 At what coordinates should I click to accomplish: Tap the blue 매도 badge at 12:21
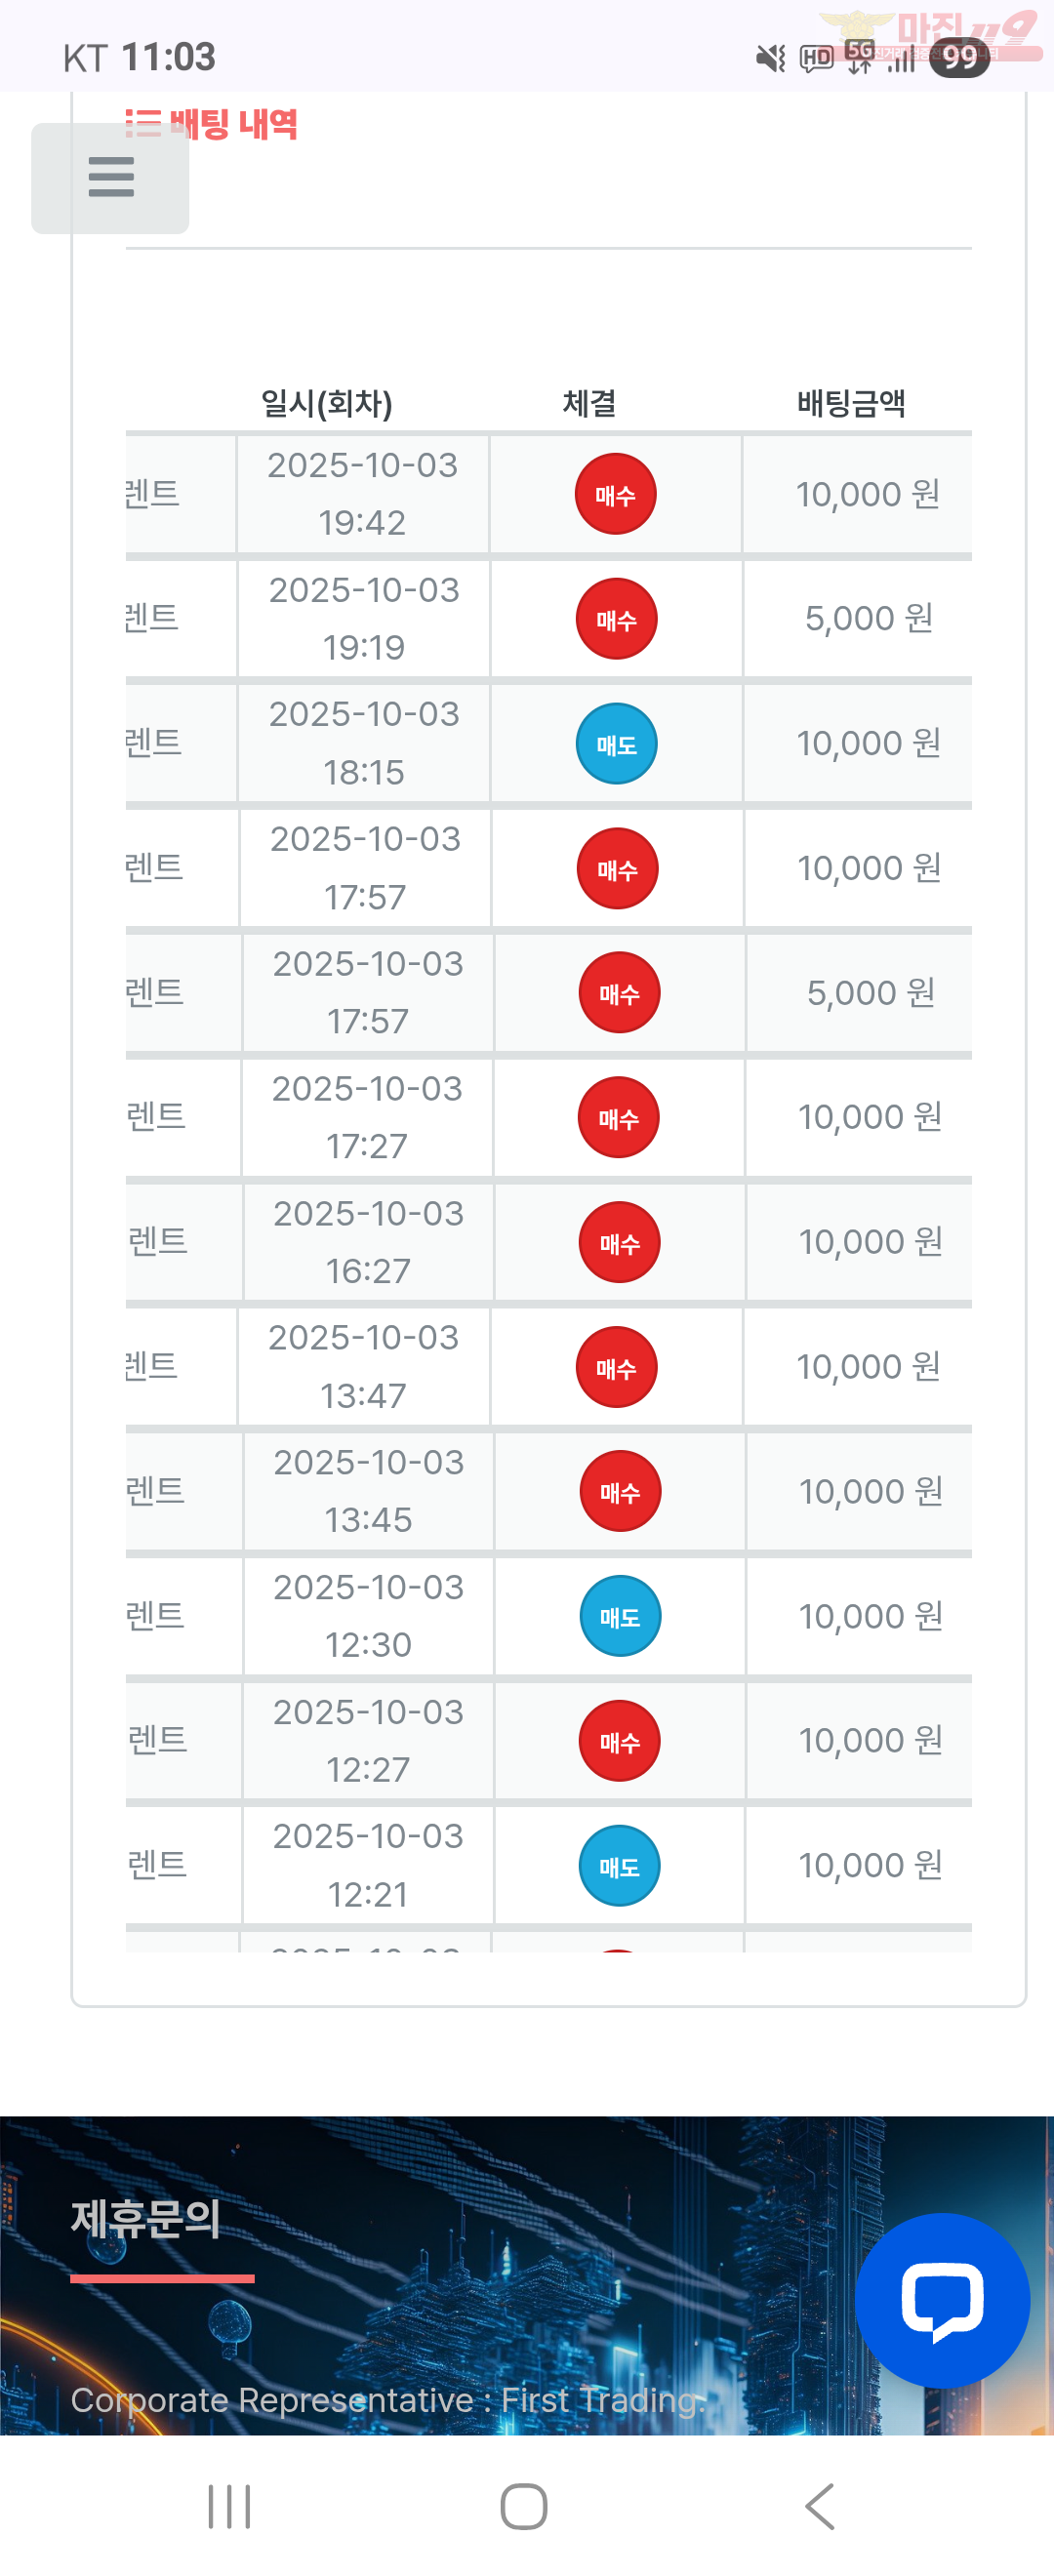click(619, 1866)
